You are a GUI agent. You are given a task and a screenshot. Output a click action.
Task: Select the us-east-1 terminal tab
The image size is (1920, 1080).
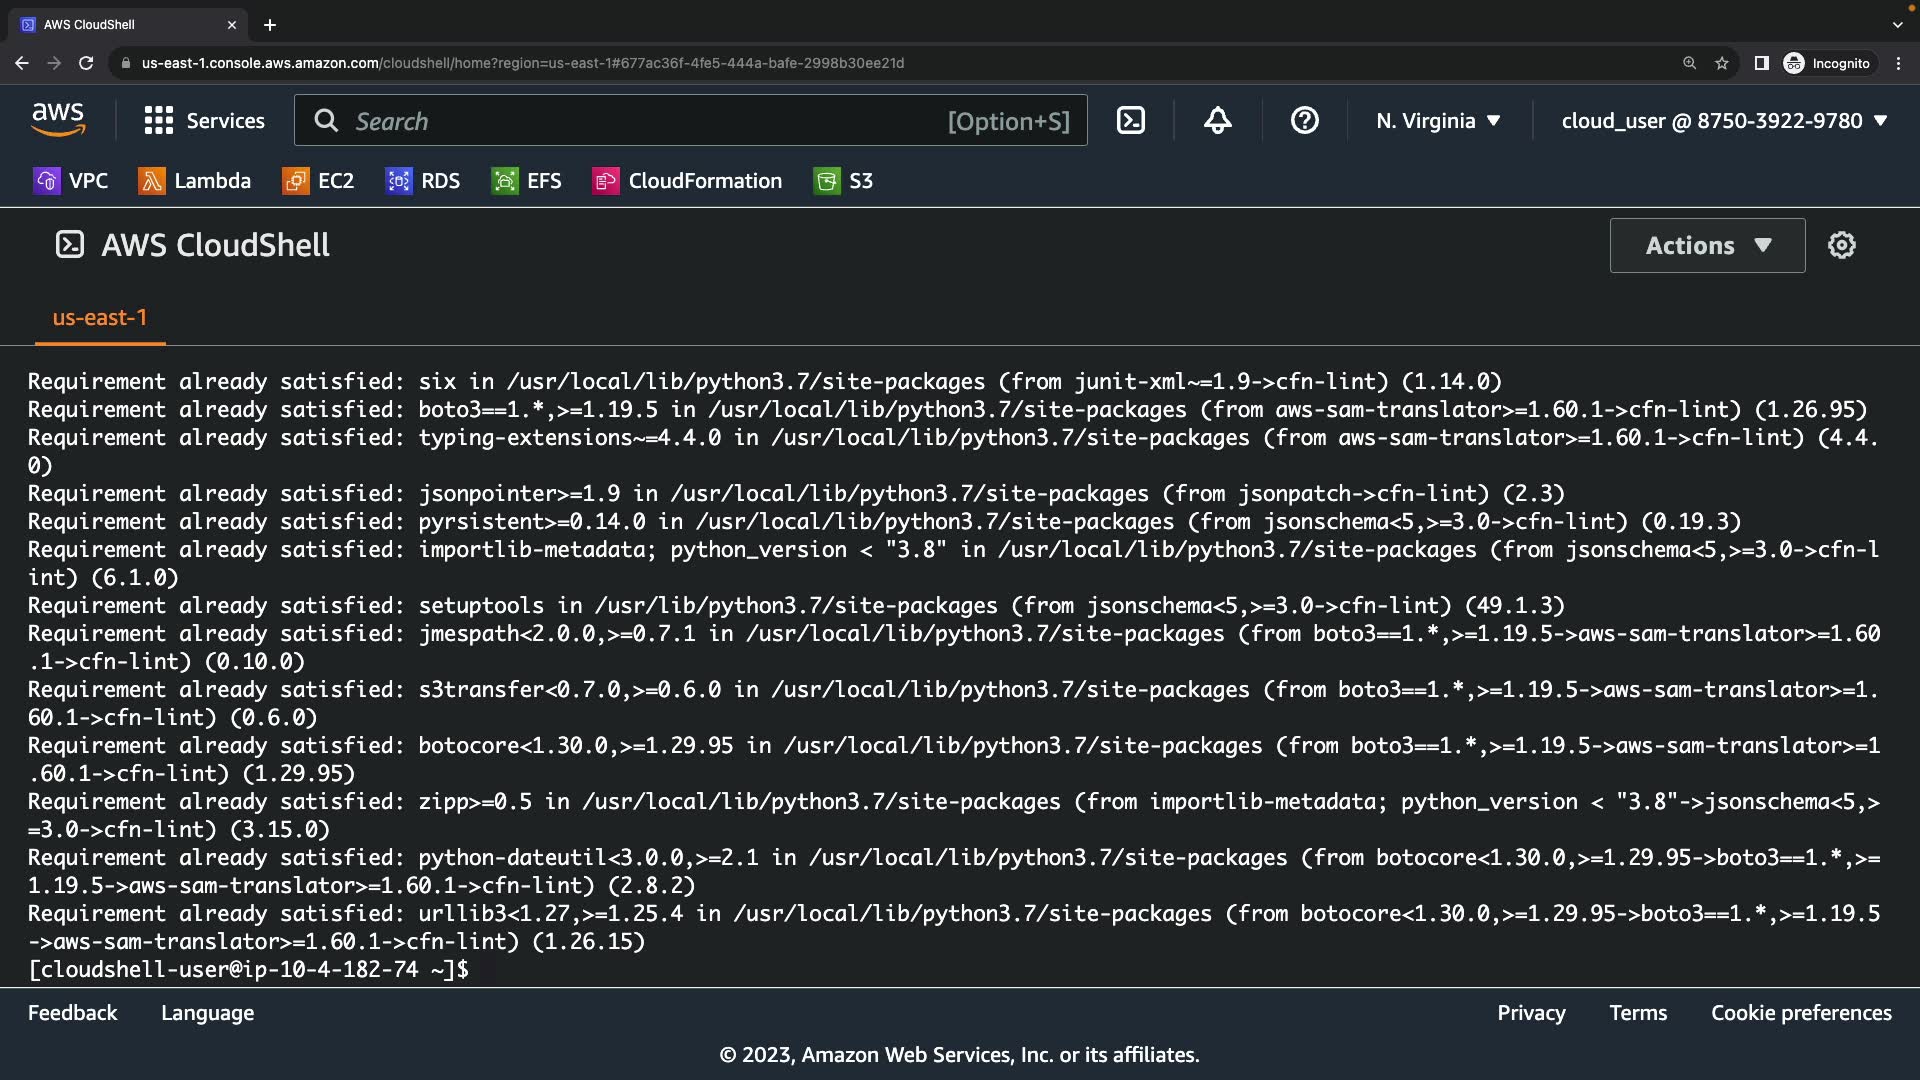[x=100, y=318]
